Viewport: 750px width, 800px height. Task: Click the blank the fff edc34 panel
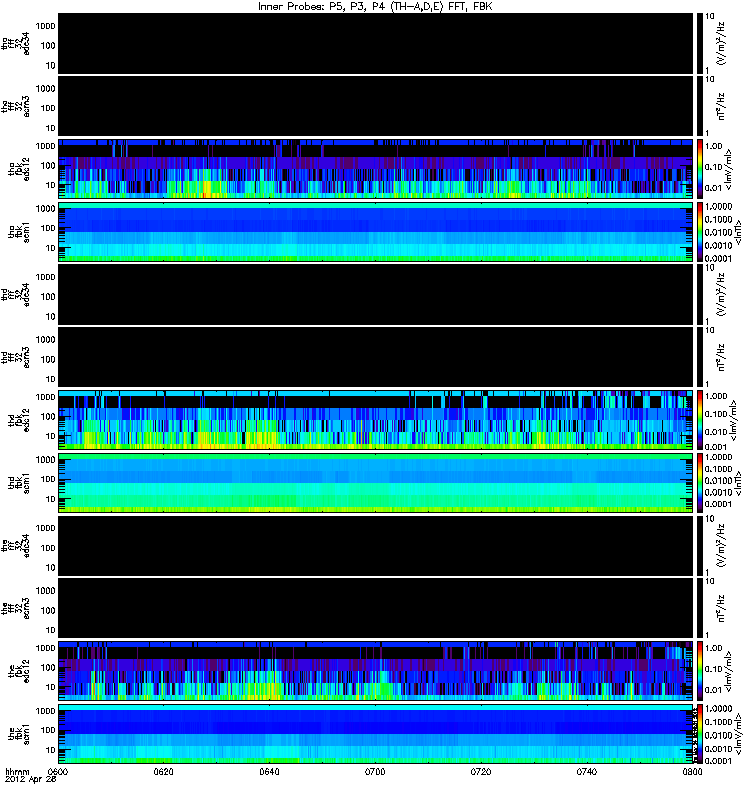376,546
